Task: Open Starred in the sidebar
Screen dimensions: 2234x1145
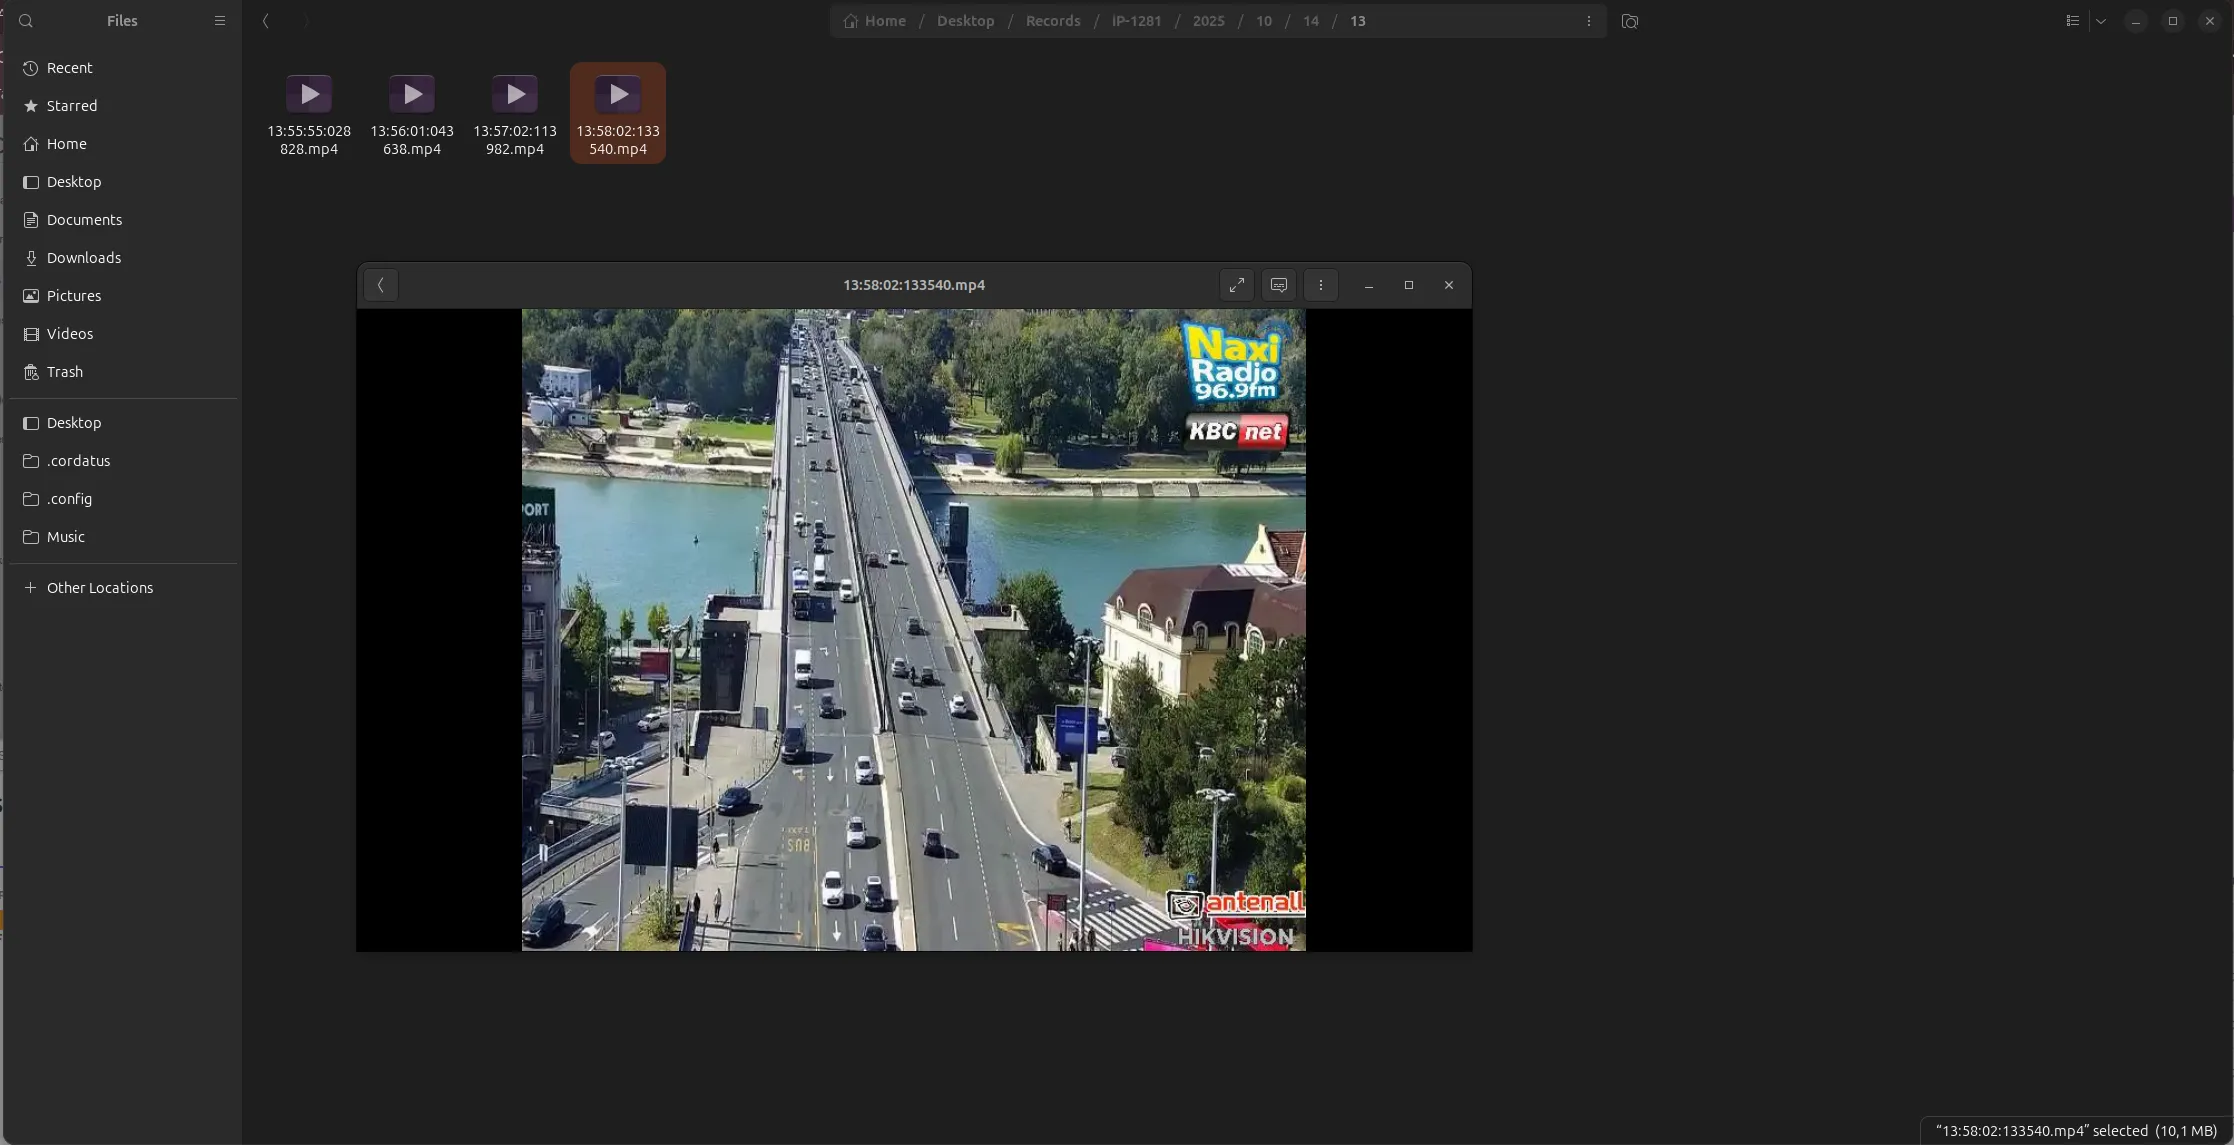Action: click(x=71, y=106)
